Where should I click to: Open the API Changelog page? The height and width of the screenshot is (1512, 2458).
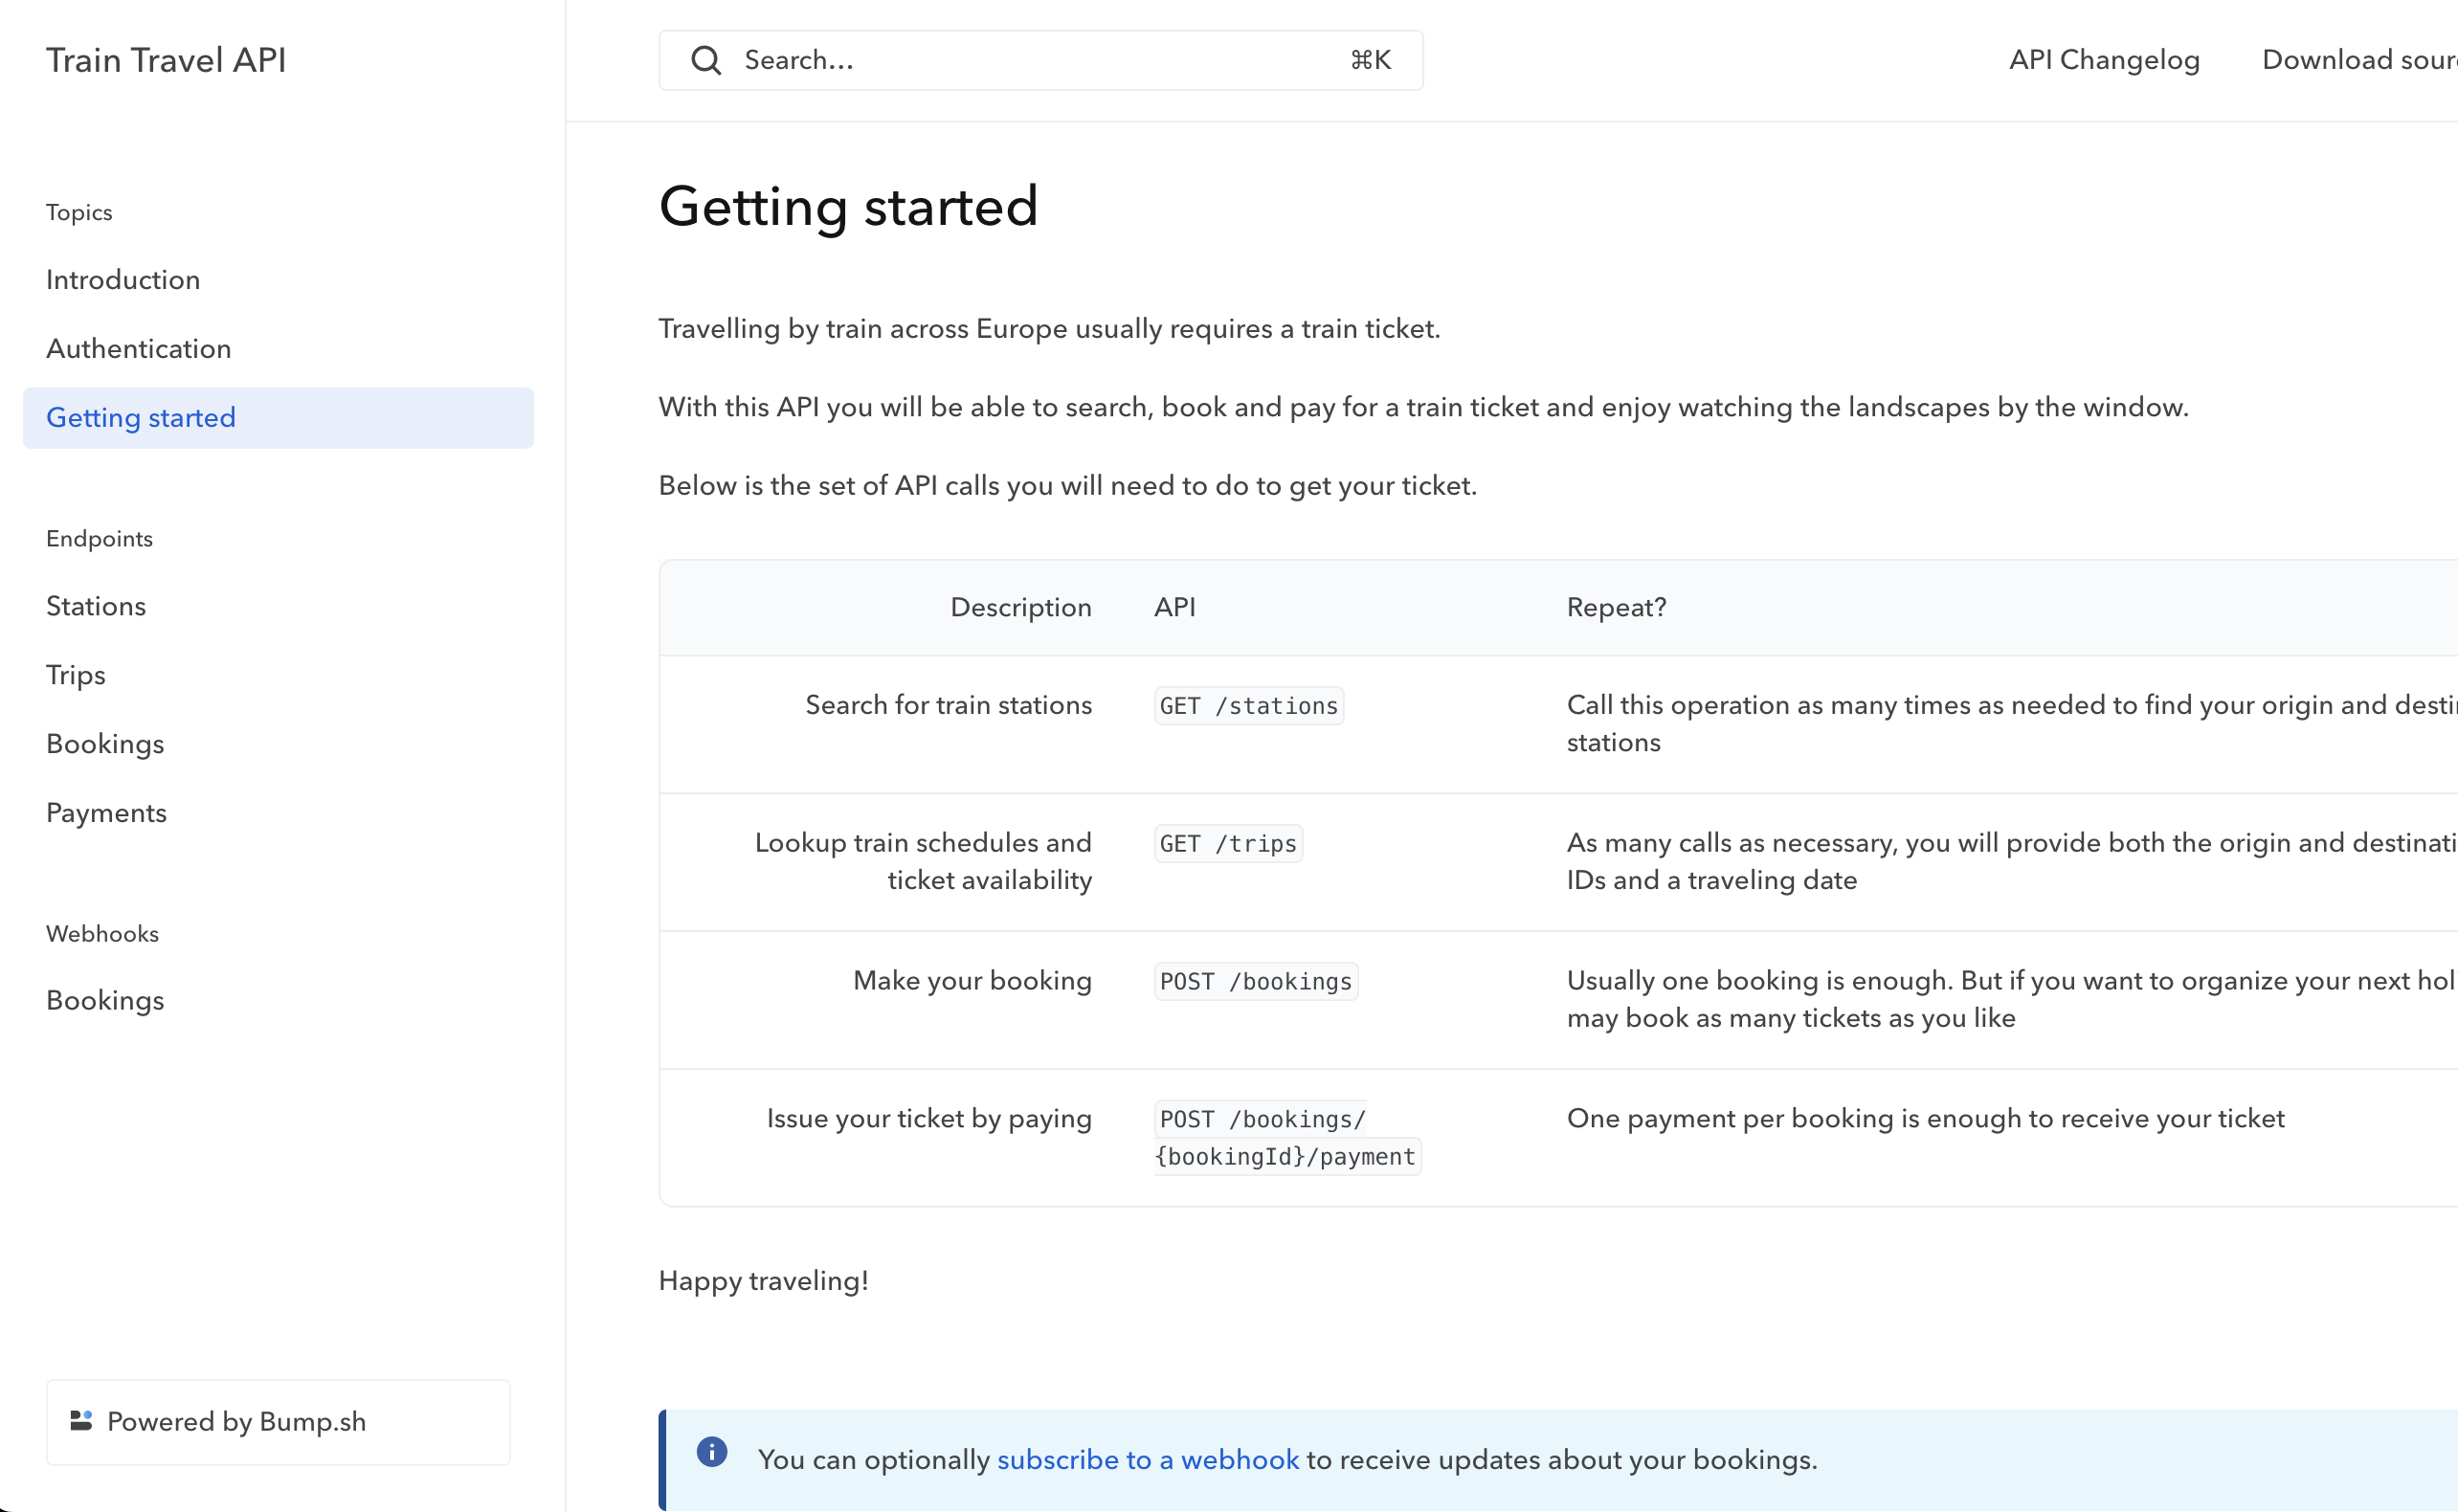click(2104, 60)
